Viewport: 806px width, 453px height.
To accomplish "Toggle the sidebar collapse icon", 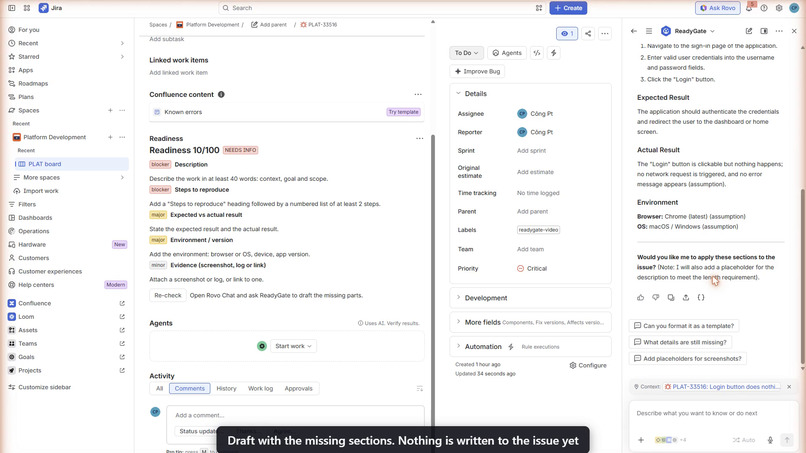I will click(11, 8).
